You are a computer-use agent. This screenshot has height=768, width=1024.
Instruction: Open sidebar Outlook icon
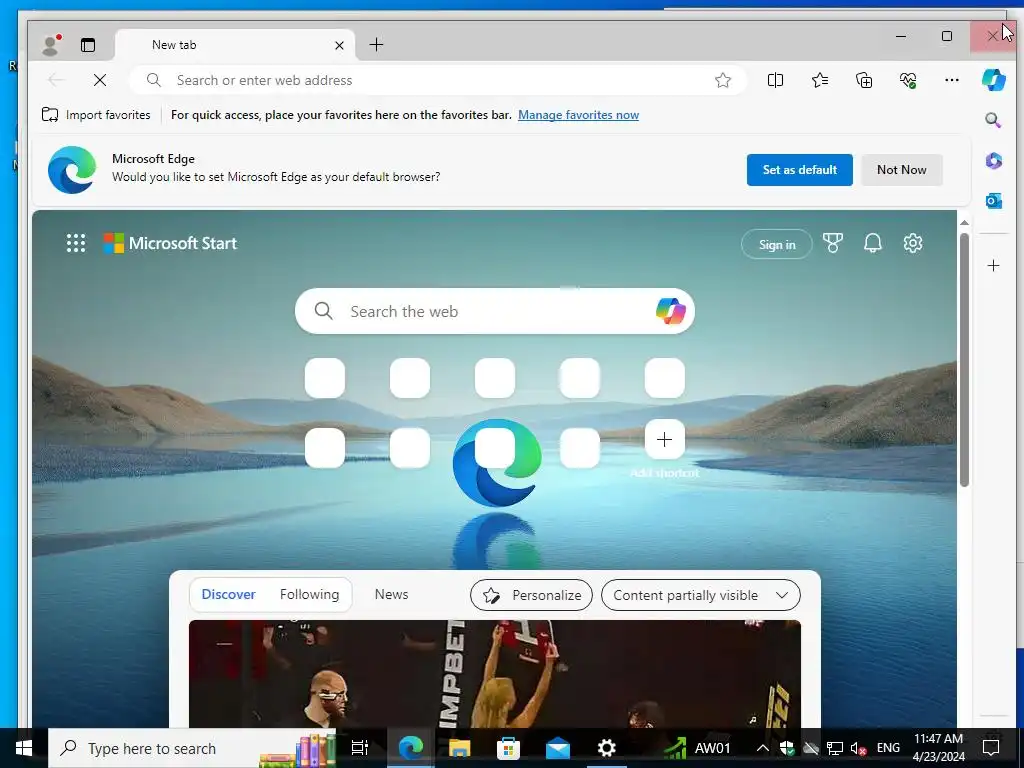[993, 200]
